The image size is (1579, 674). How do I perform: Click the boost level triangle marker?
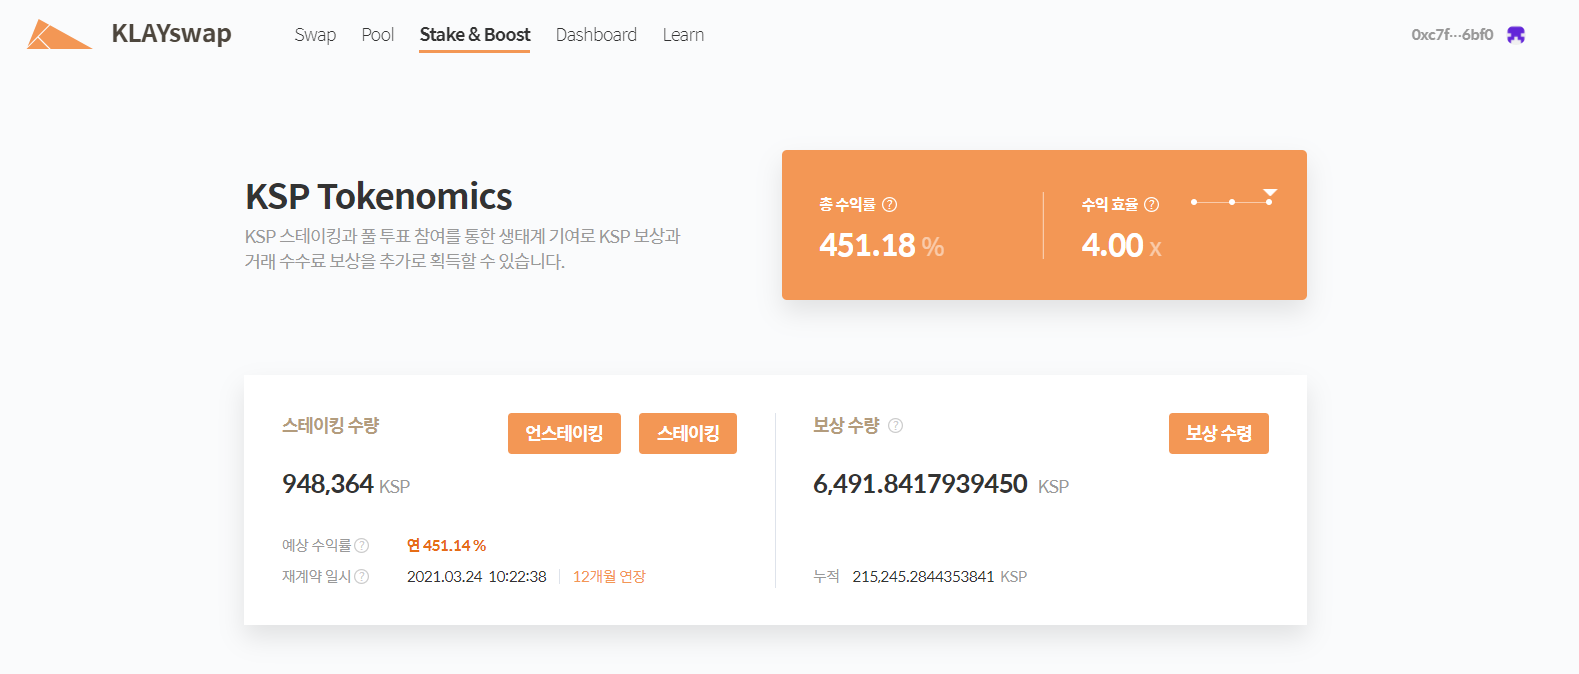coord(1270,192)
